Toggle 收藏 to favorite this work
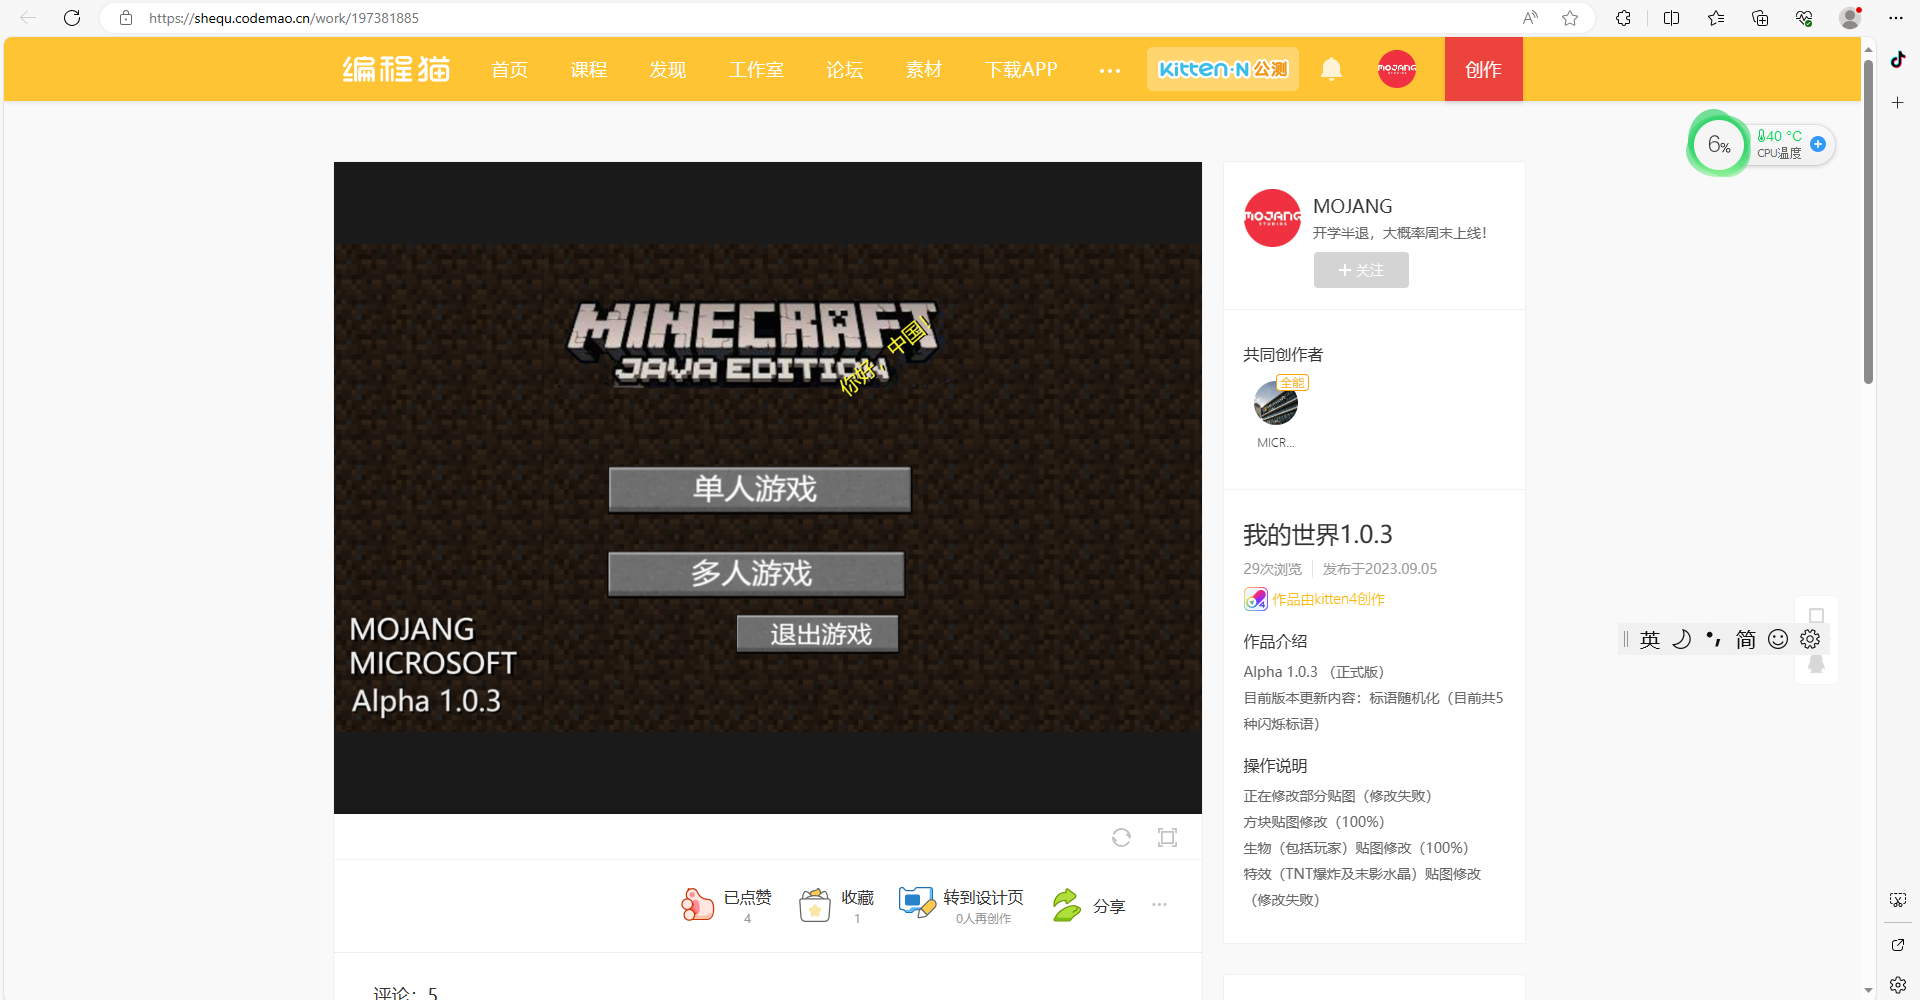 (837, 904)
